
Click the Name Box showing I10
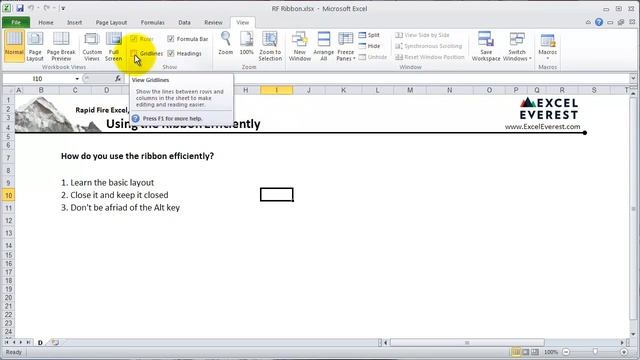point(38,78)
